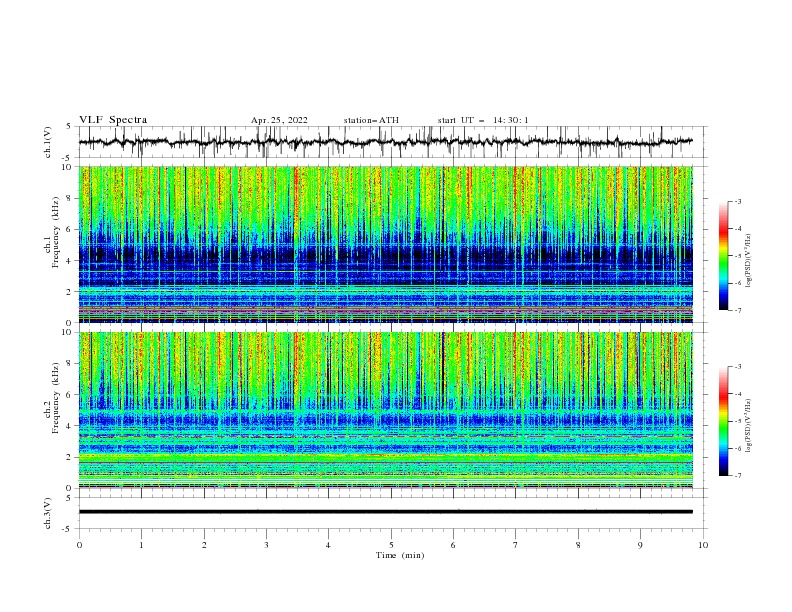Image resolution: width=792 pixels, height=612 pixels.
Task: Click the ch.2 color bar "log(PSD)(V²/Hz)" label
Action: coord(748,426)
